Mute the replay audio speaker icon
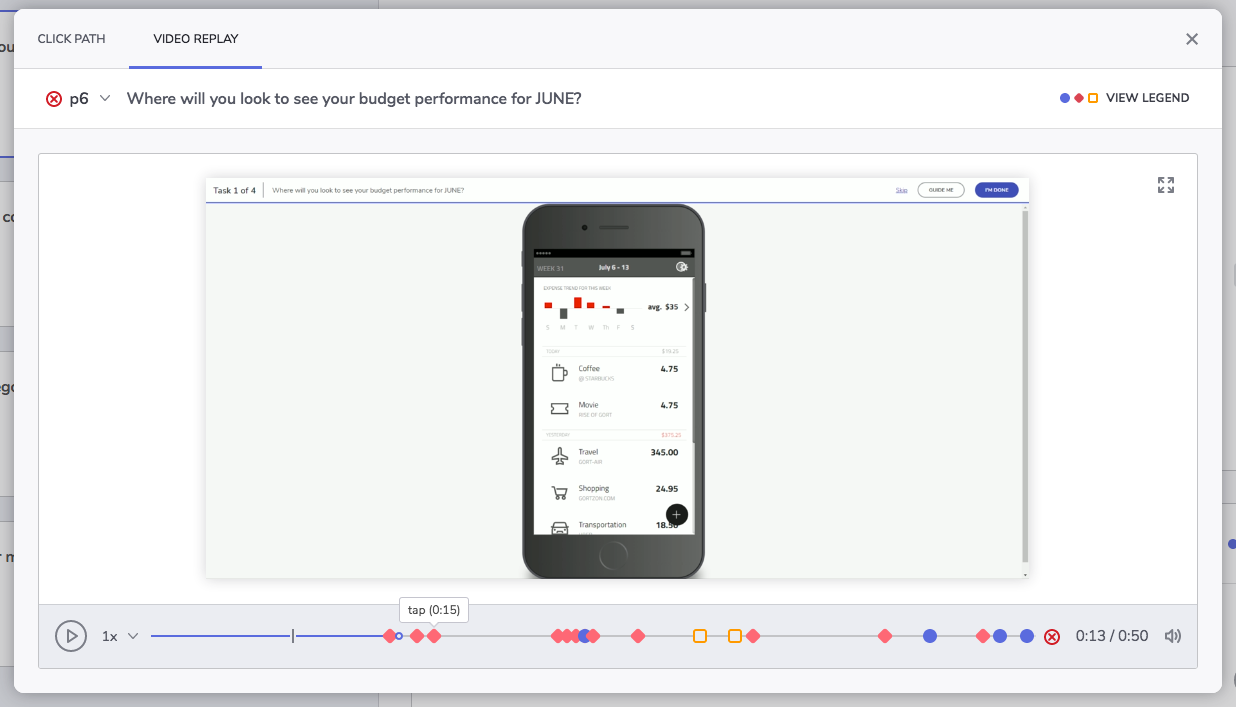Screen dimensions: 1236x707 click(1173, 636)
